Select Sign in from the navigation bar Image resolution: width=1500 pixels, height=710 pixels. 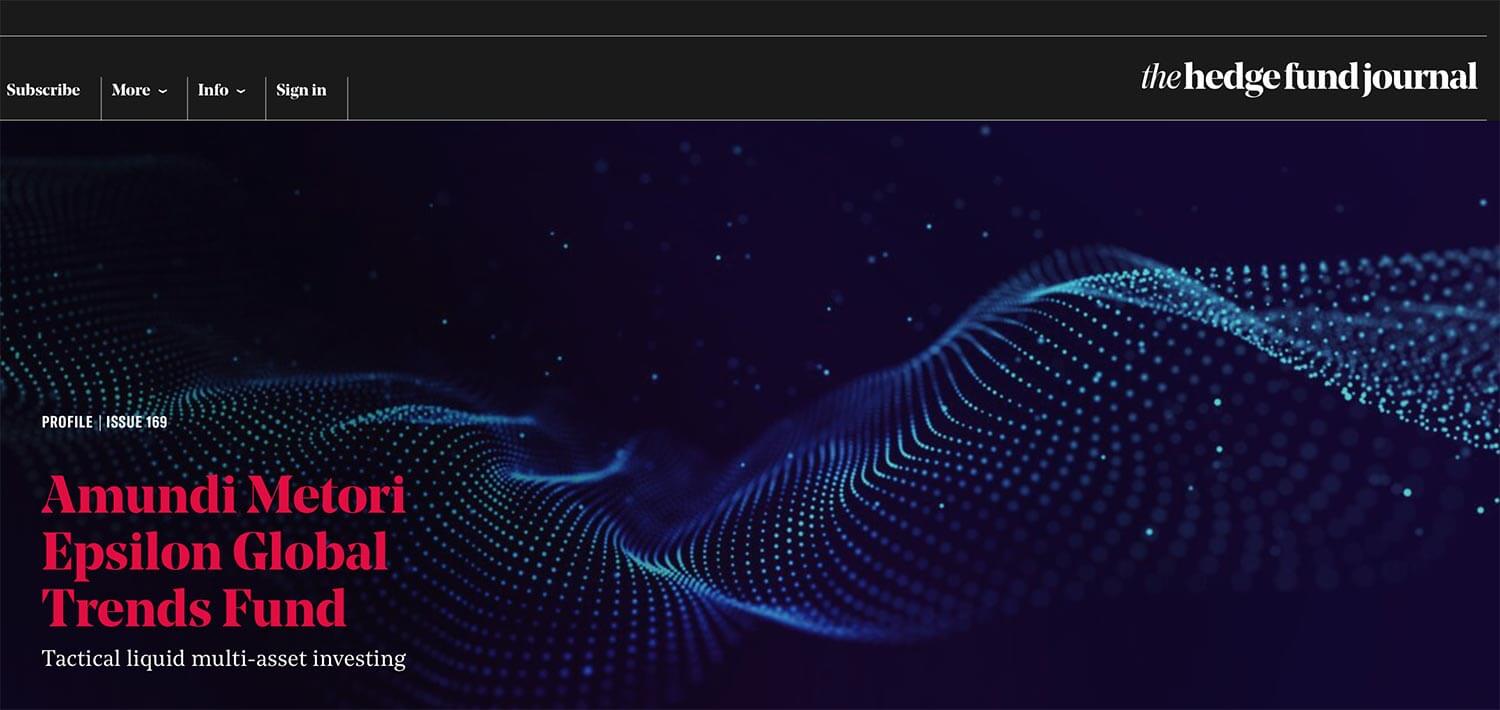[x=301, y=90]
